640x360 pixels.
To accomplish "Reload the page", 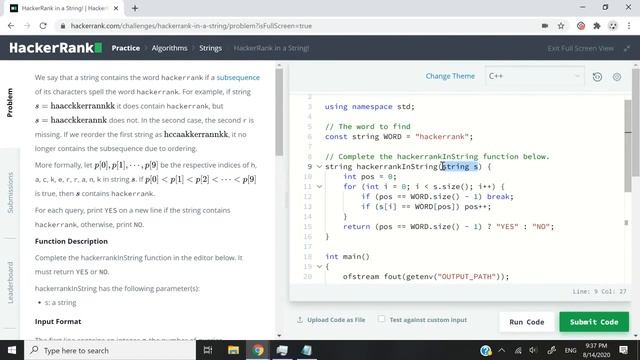I will [x=43, y=26].
